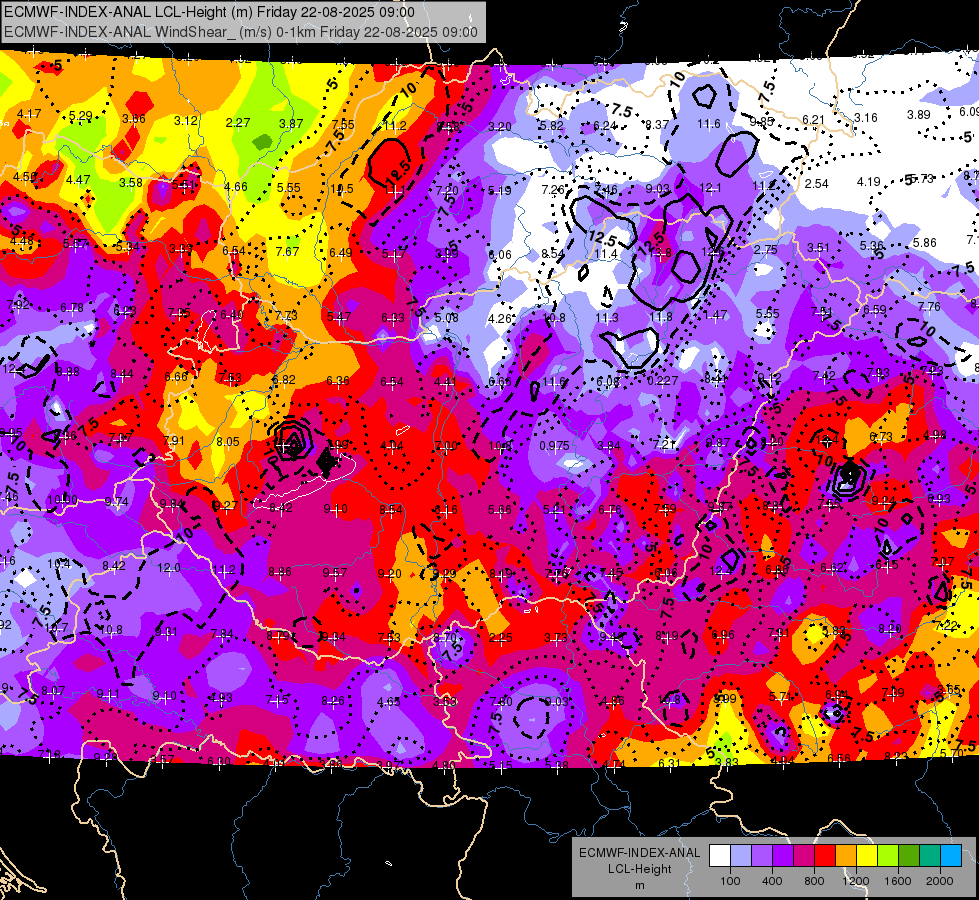Click the wind shear value '13.8'
Viewport: 979px width, 900px height.
coord(660,252)
